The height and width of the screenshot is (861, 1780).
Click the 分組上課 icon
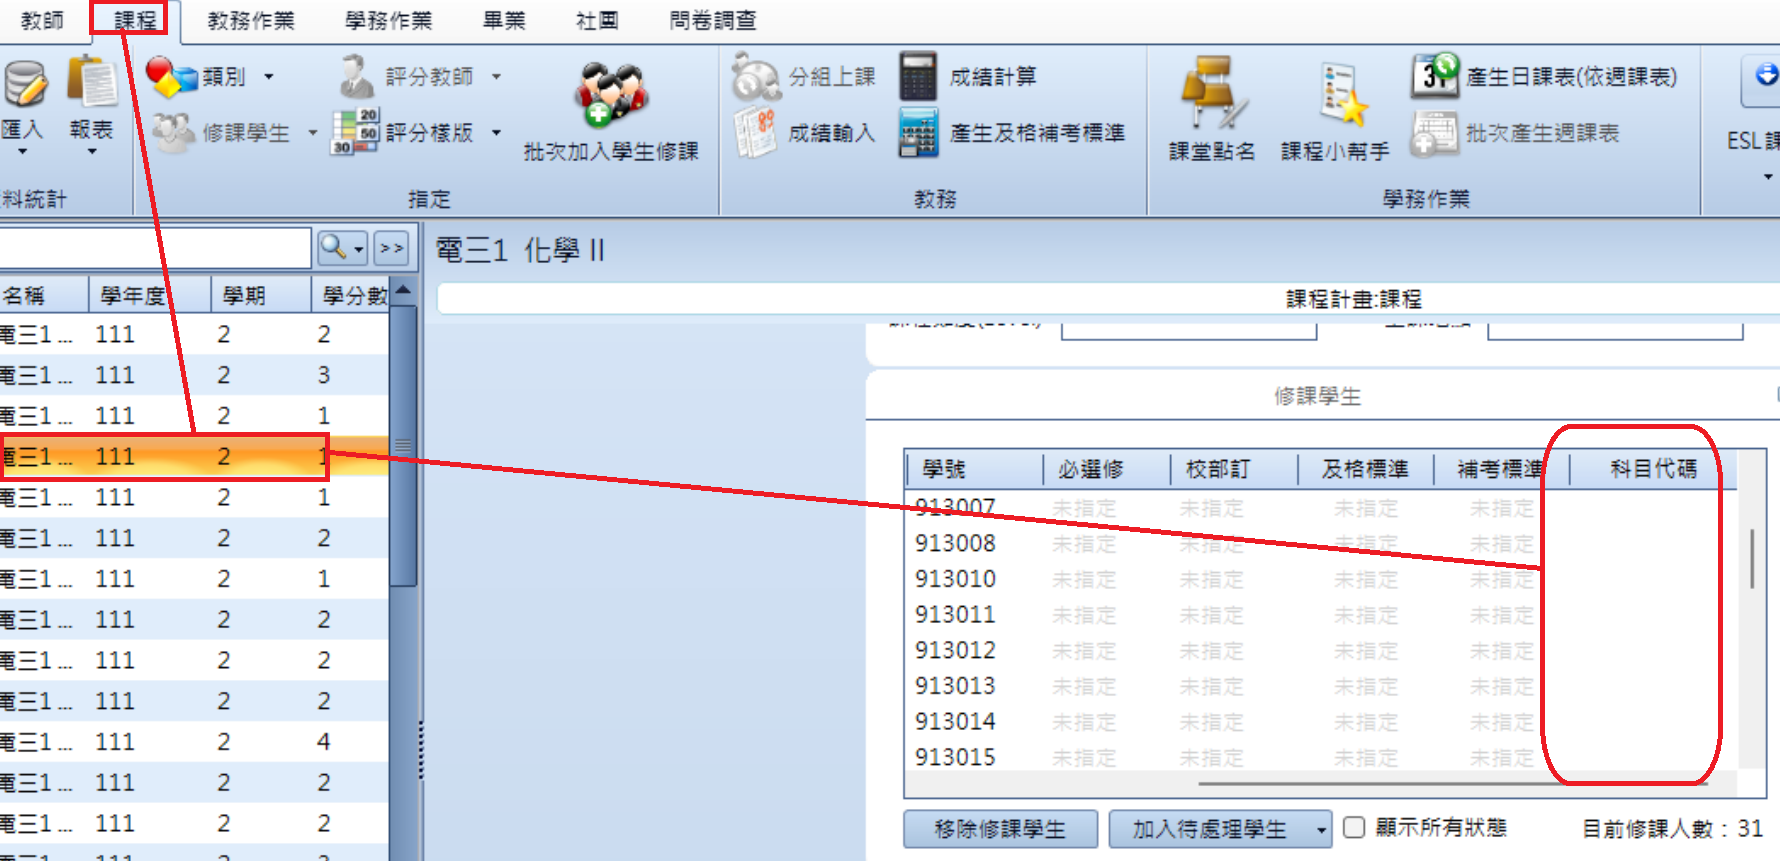click(756, 77)
